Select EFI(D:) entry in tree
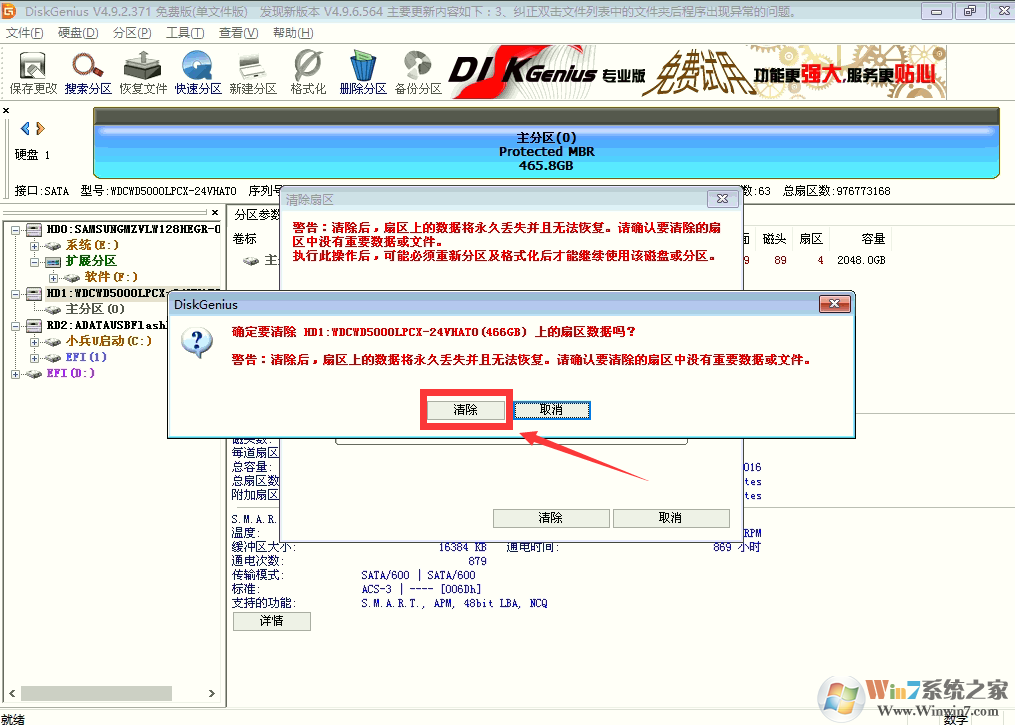The image size is (1015, 725). point(71,373)
